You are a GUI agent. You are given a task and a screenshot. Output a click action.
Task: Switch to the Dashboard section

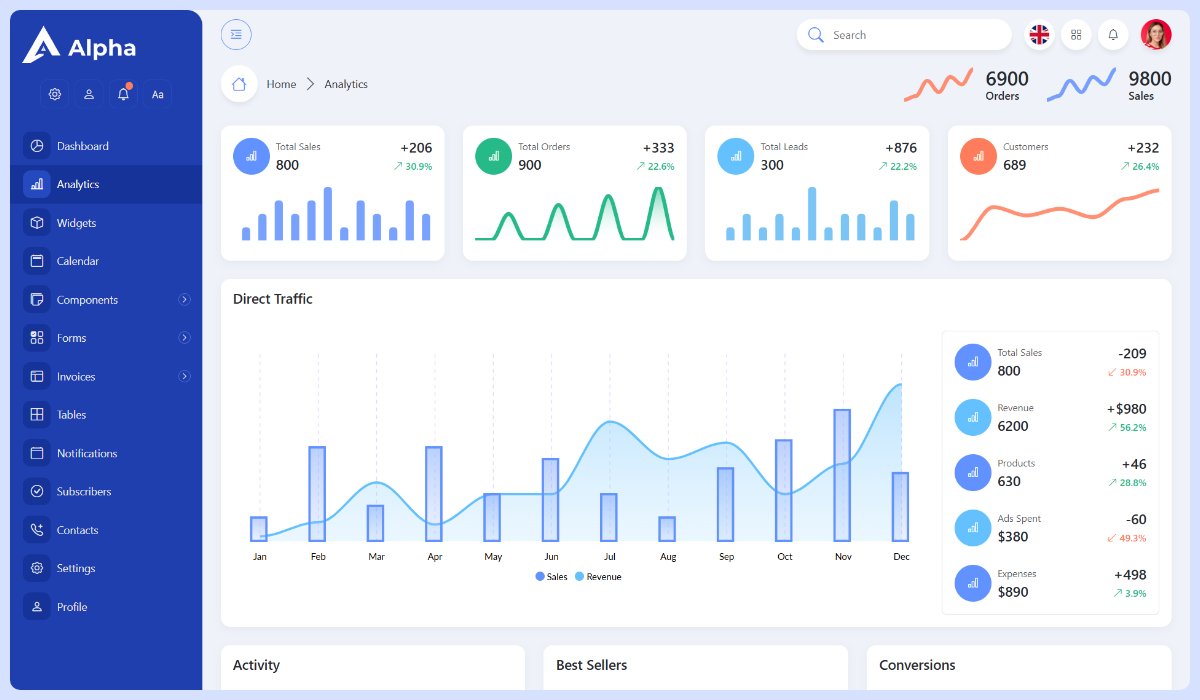tap(82, 145)
